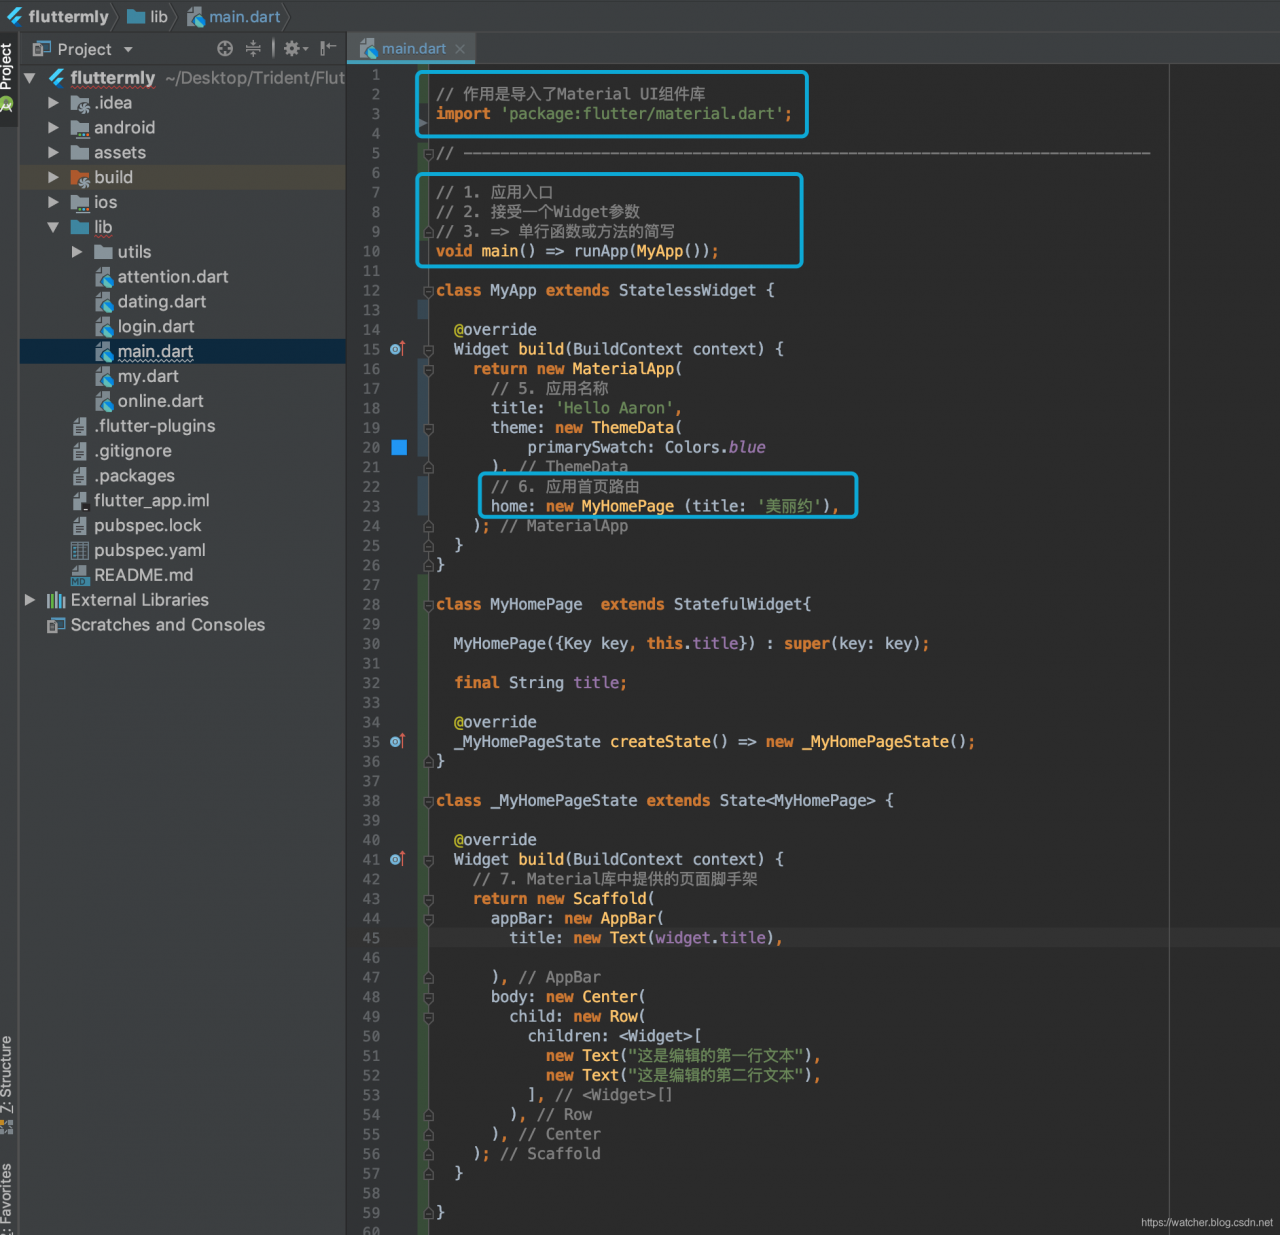1280x1235 pixels.
Task: Collapse the fluttermly project root
Action: coord(29,78)
